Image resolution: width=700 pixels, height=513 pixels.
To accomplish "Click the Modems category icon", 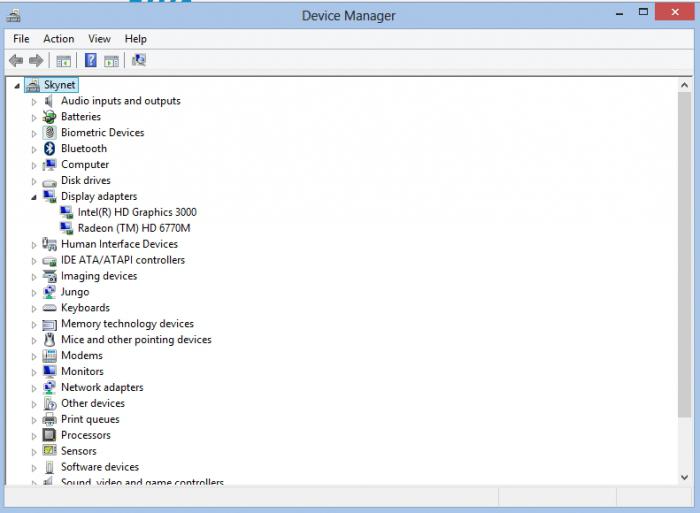I will (x=49, y=356).
